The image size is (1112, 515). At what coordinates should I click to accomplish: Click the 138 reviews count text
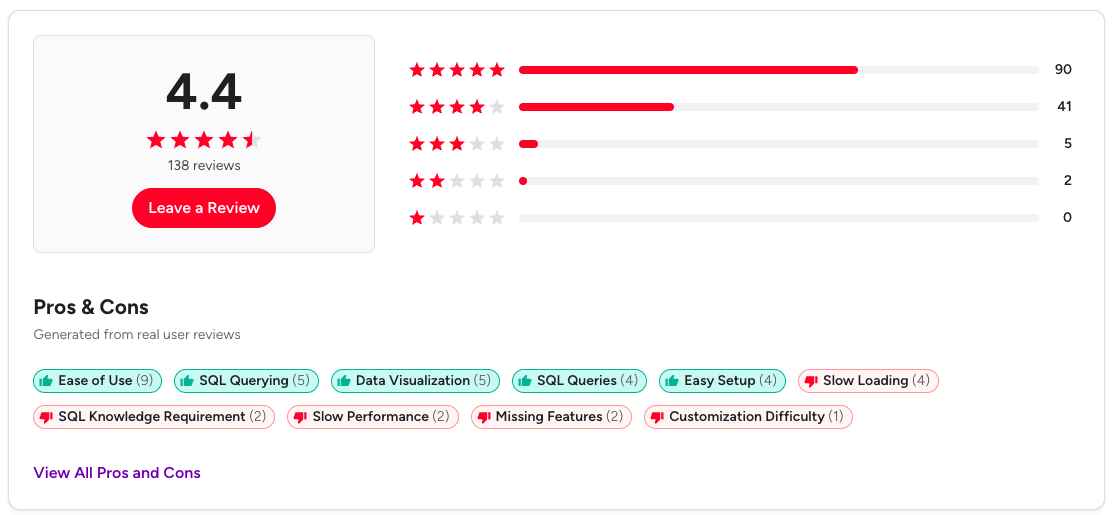click(x=204, y=165)
